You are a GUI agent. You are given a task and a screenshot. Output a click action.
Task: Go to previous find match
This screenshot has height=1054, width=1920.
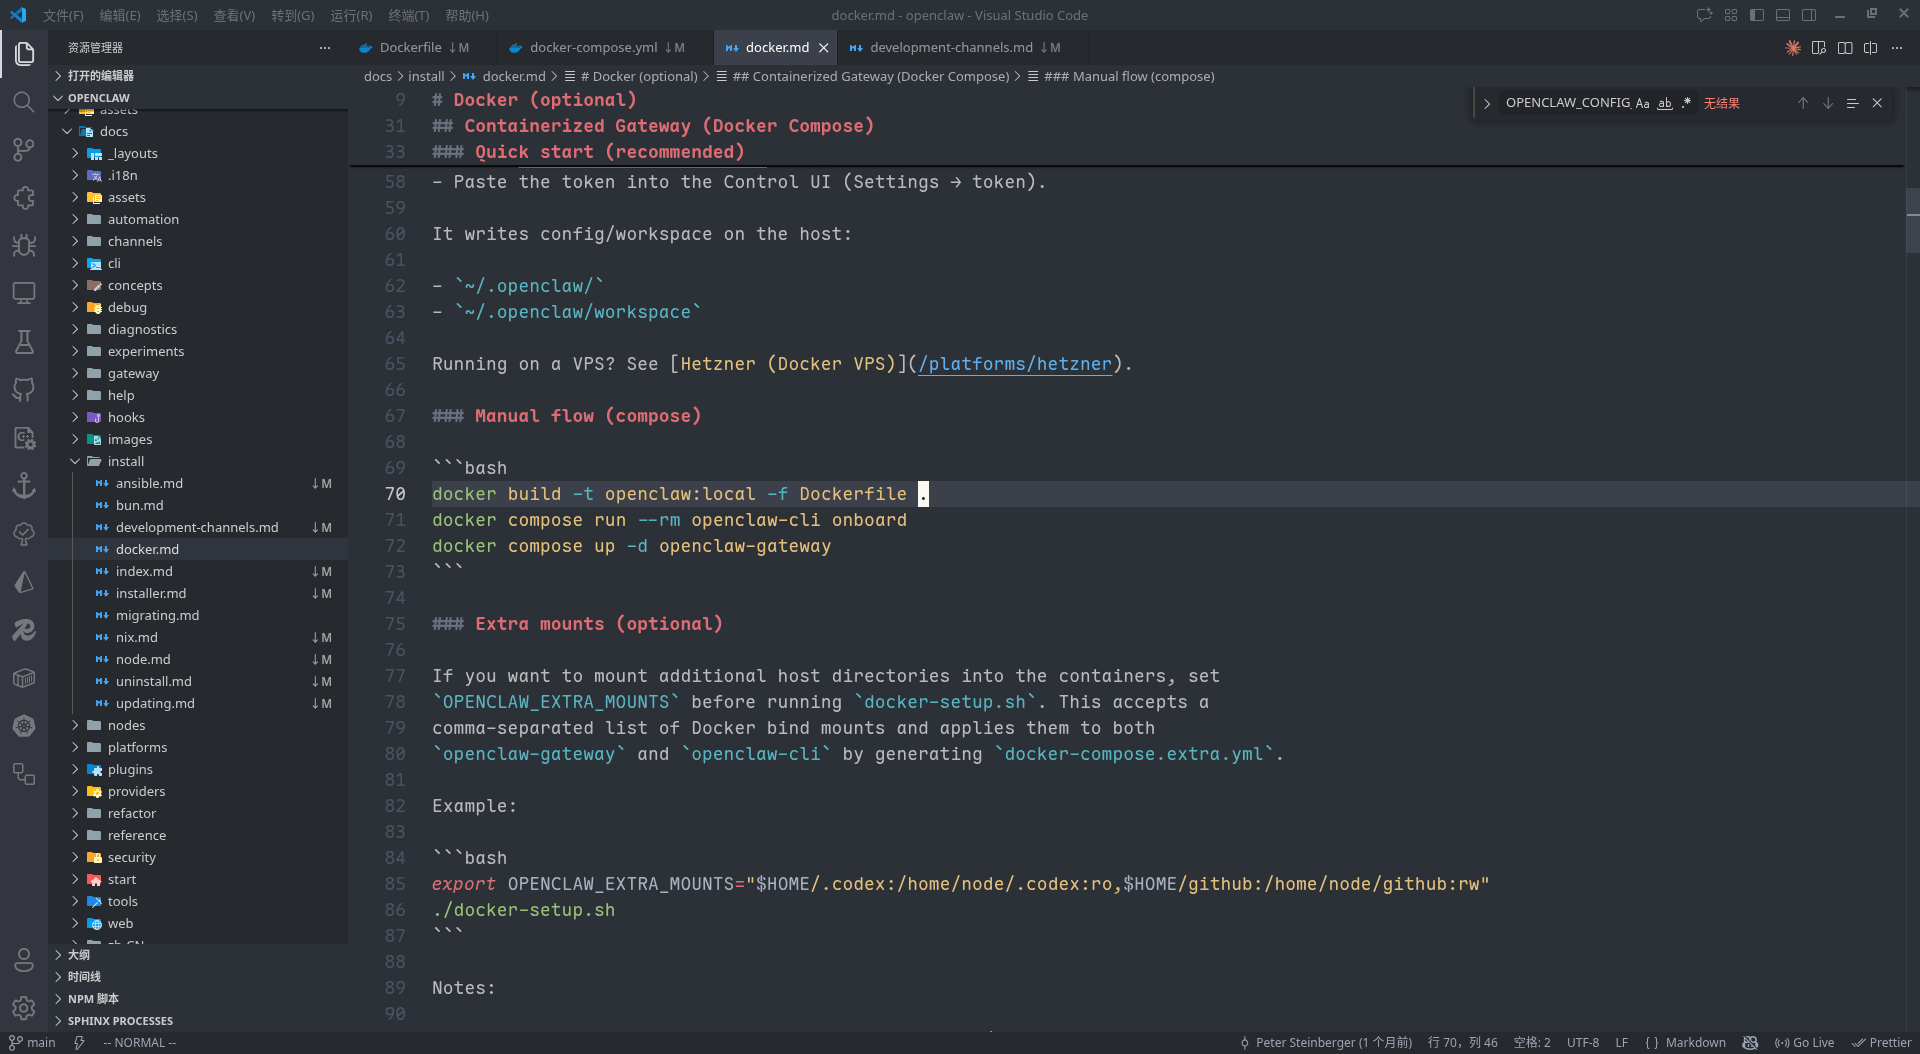tap(1803, 103)
